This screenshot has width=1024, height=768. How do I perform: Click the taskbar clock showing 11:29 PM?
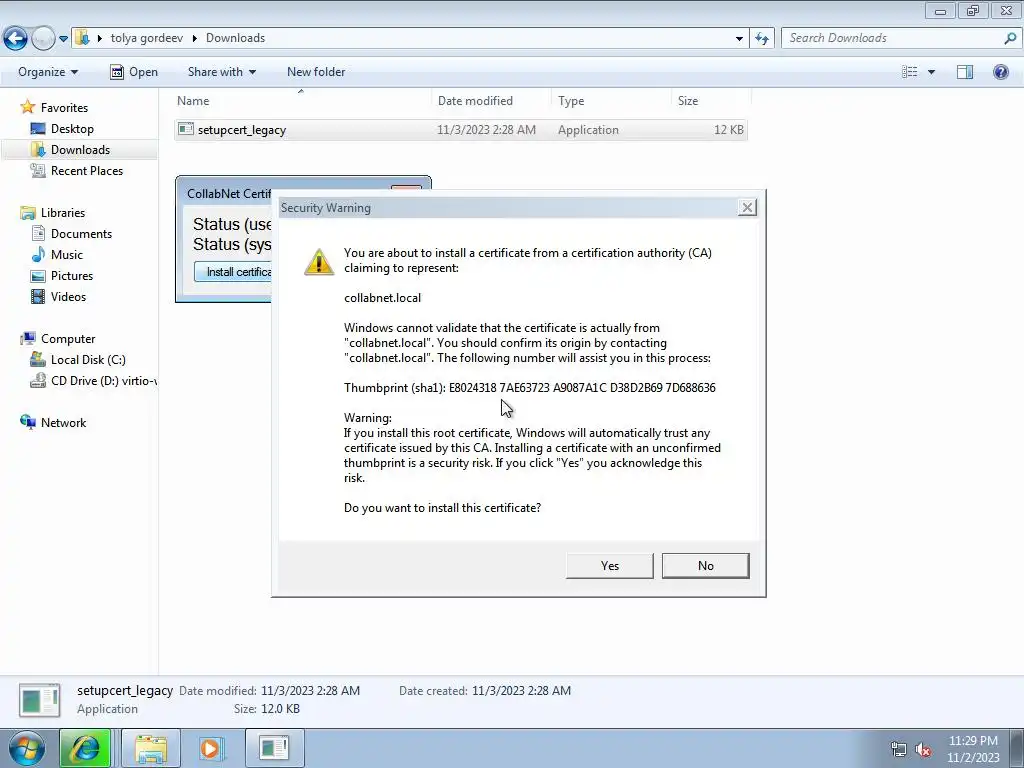pyautogui.click(x=972, y=749)
